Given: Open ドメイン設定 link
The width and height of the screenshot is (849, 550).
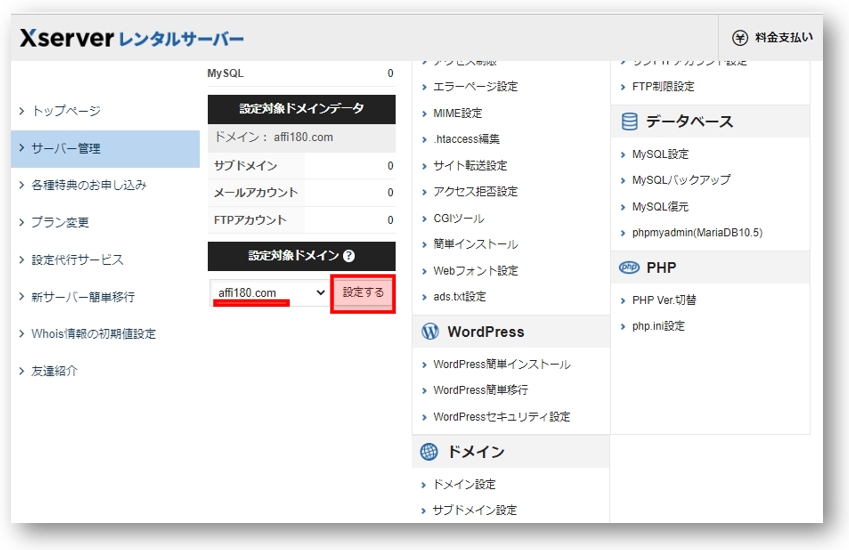Looking at the screenshot, I should click(x=465, y=484).
